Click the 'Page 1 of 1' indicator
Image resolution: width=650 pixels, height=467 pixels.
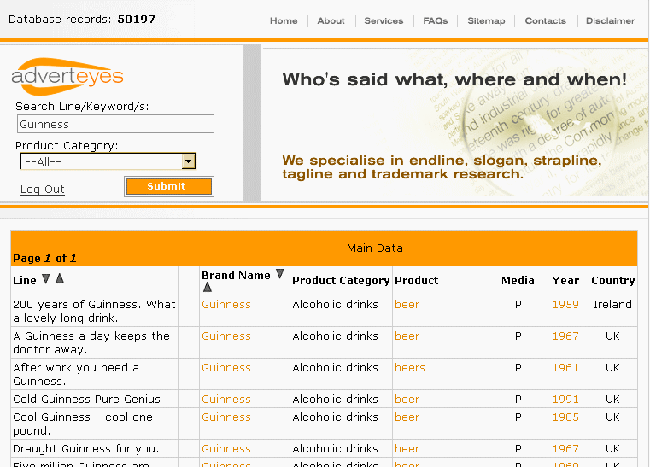pos(45,258)
